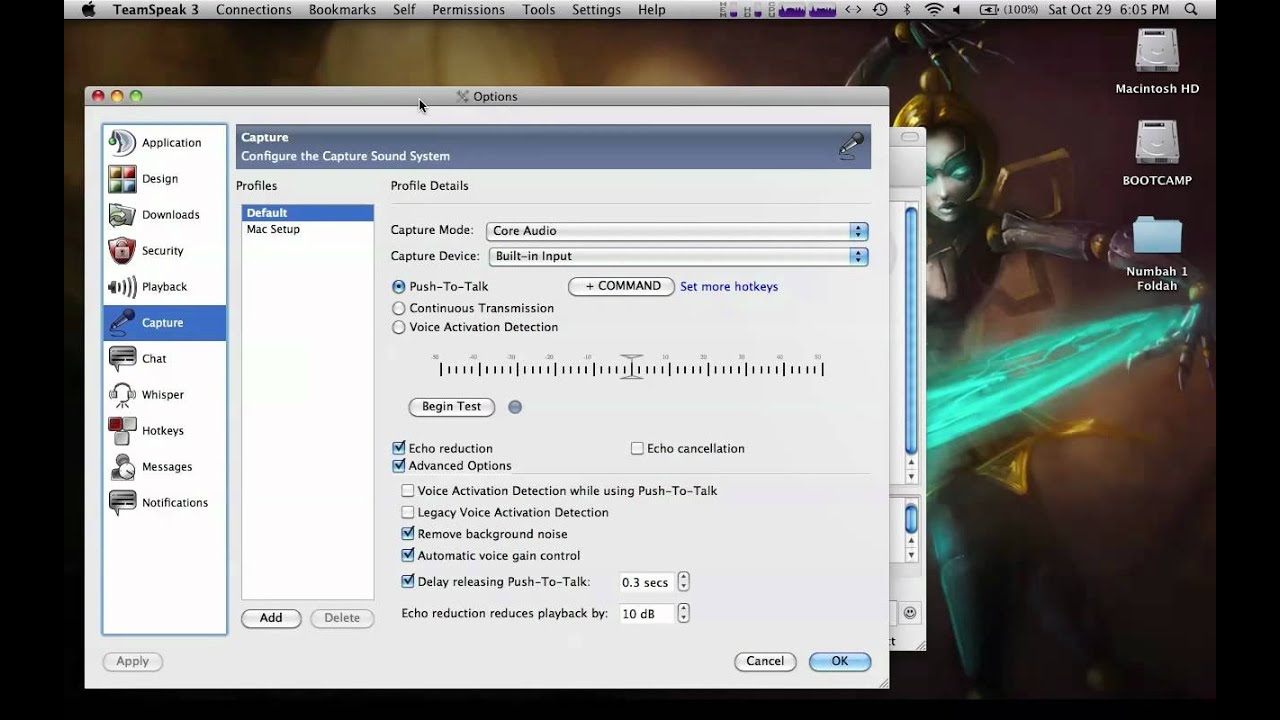
Task: Add a new capture profile
Action: [x=271, y=618]
